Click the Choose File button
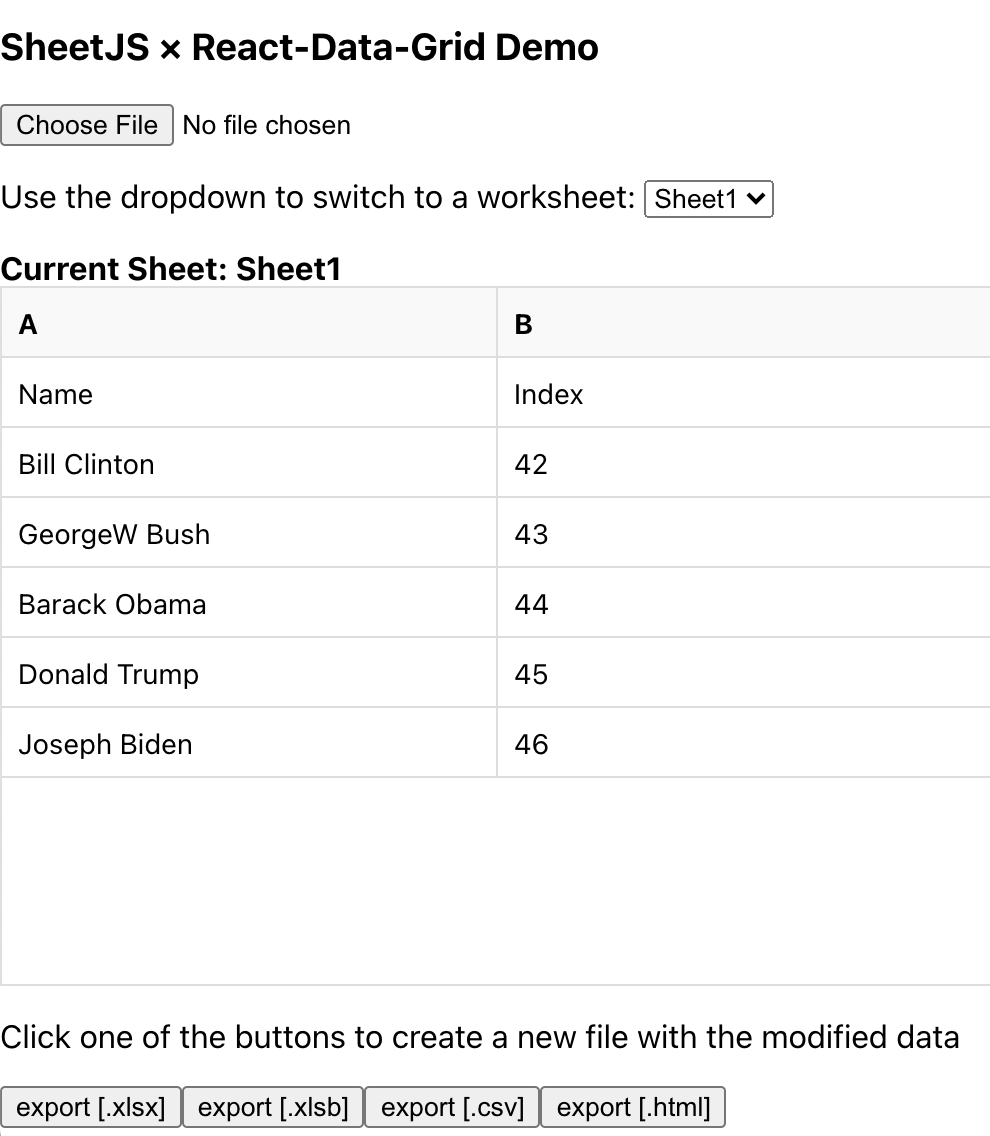This screenshot has width=990, height=1136. point(87,125)
